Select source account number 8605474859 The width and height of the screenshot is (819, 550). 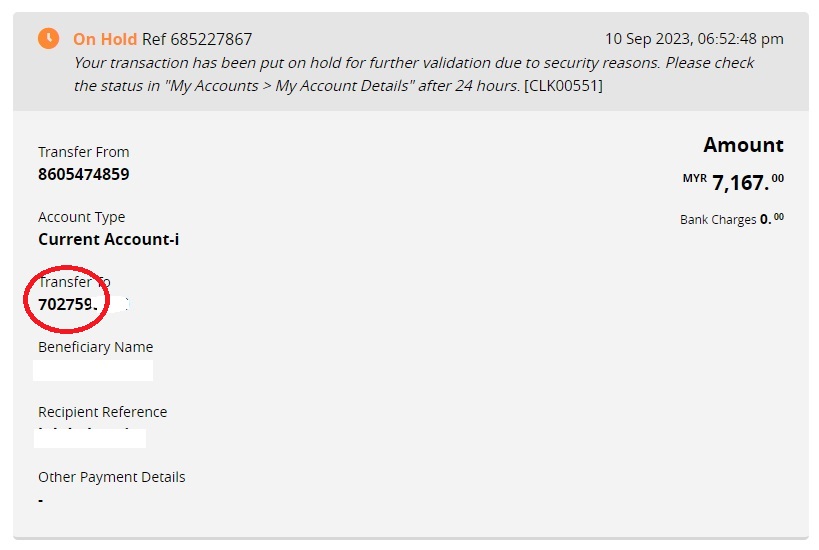click(x=84, y=174)
